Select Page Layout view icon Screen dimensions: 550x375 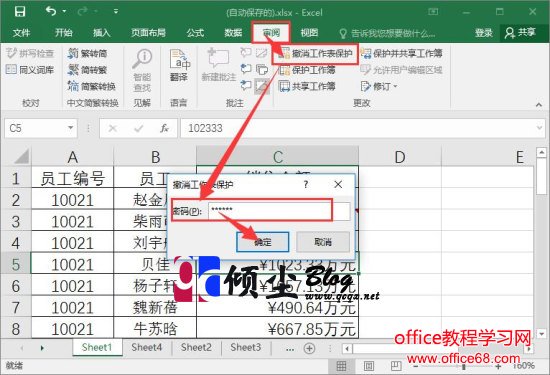[x=369, y=366]
